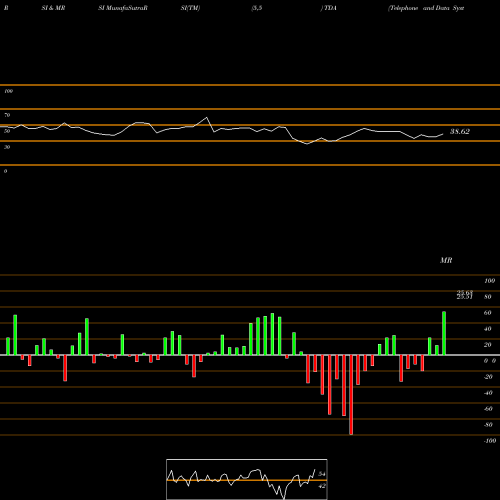Click the 'SI(TM)' header text
This screenshot has height=500, width=500.
click(x=190, y=8)
